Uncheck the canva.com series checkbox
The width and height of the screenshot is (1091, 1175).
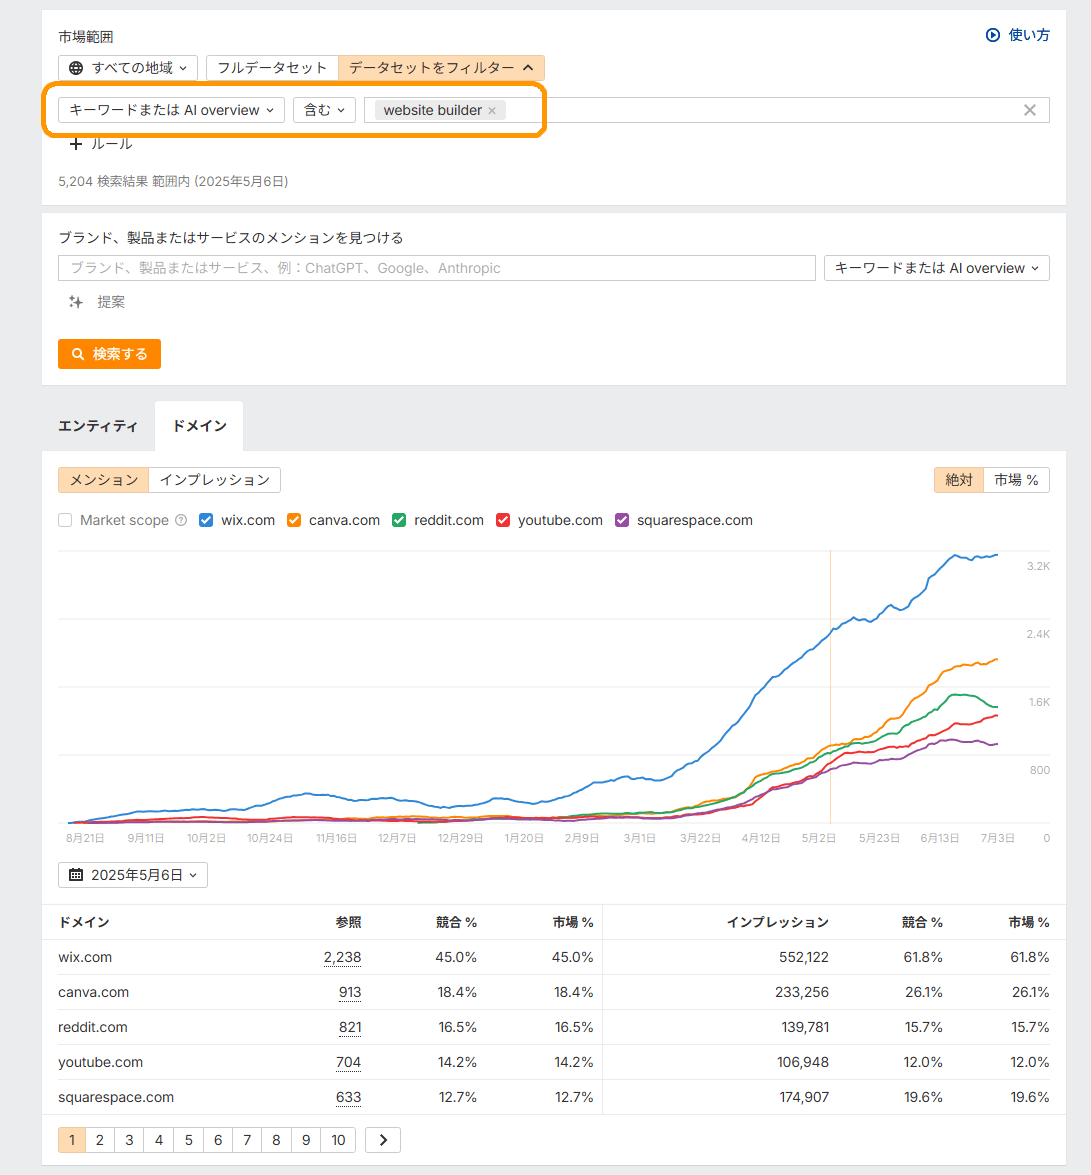[294, 520]
